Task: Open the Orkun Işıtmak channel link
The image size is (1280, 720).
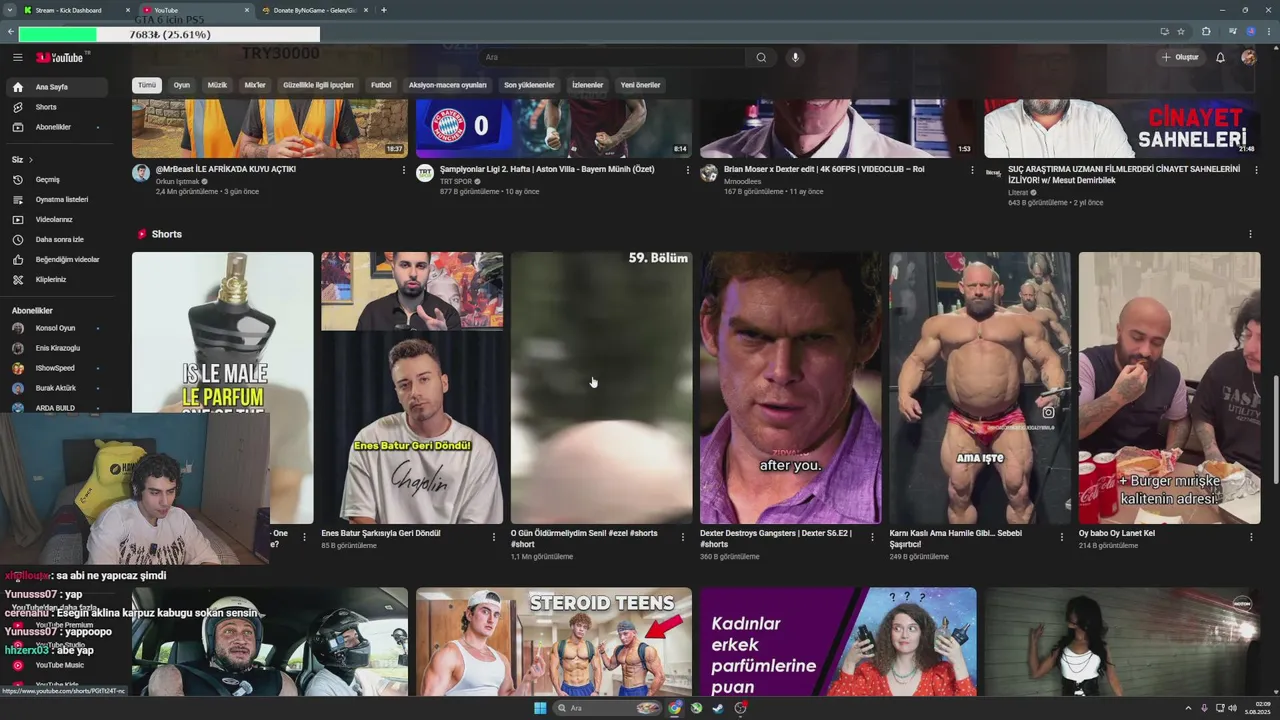Action: coord(177,181)
